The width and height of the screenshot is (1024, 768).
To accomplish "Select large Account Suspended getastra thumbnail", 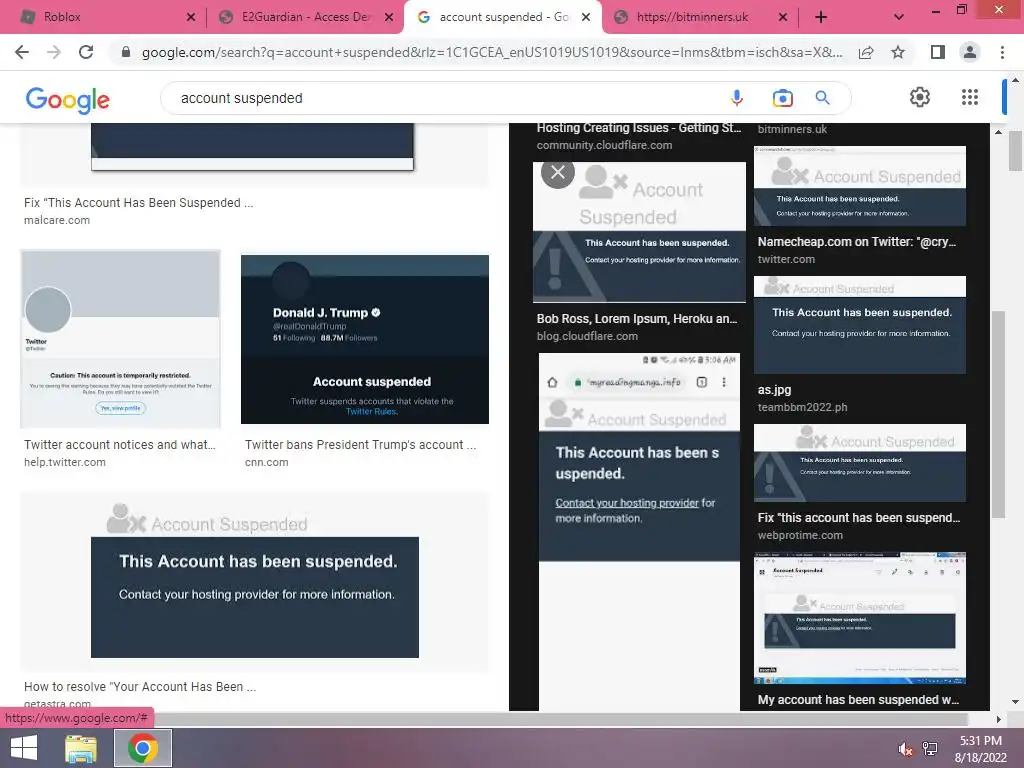I will pos(255,581).
